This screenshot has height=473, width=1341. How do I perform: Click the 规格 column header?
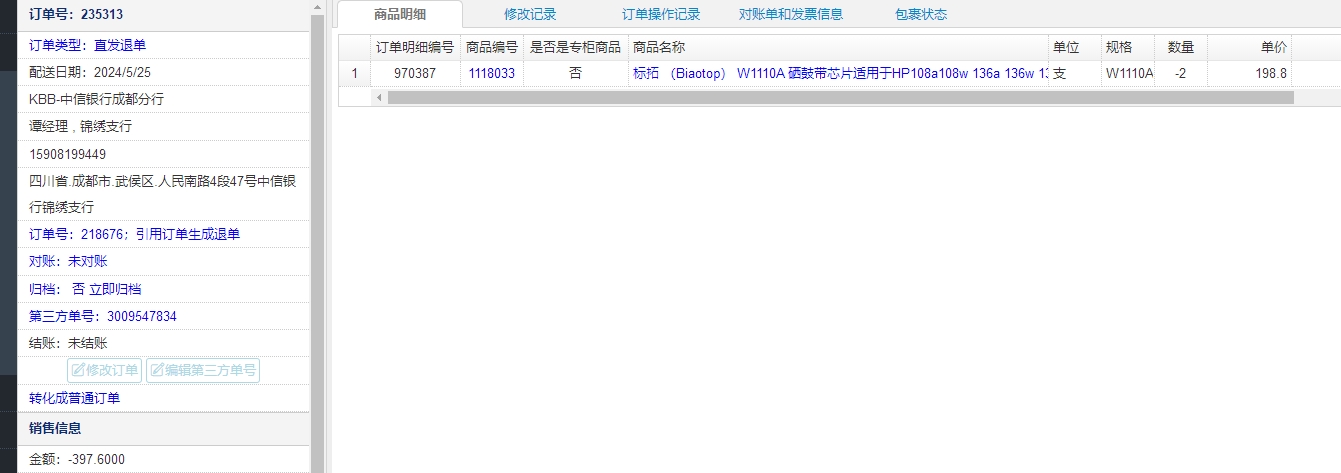[x=1127, y=47]
